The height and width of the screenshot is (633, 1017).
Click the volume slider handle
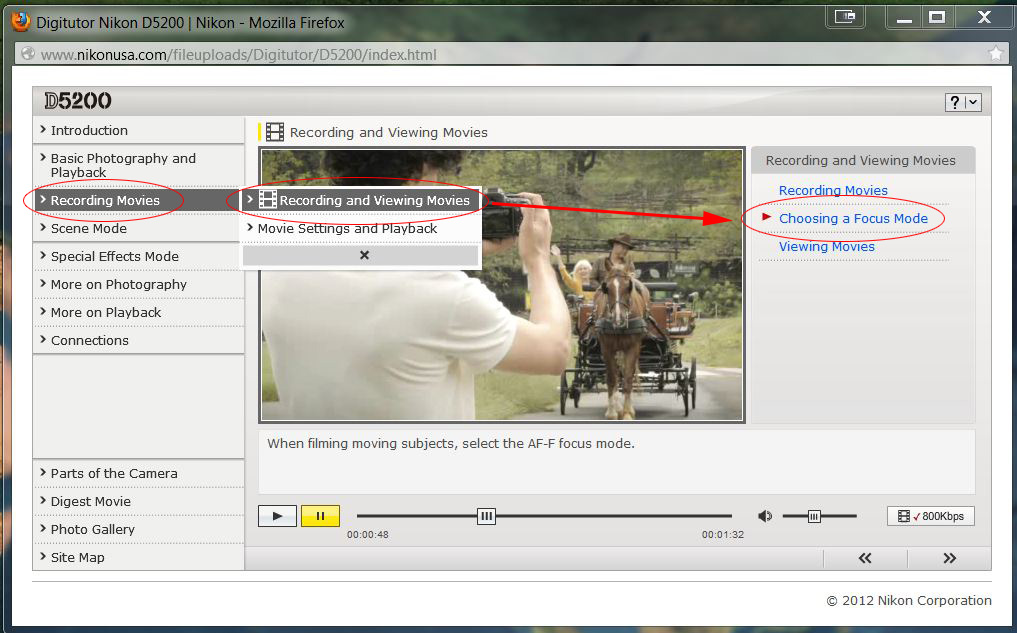coord(814,516)
